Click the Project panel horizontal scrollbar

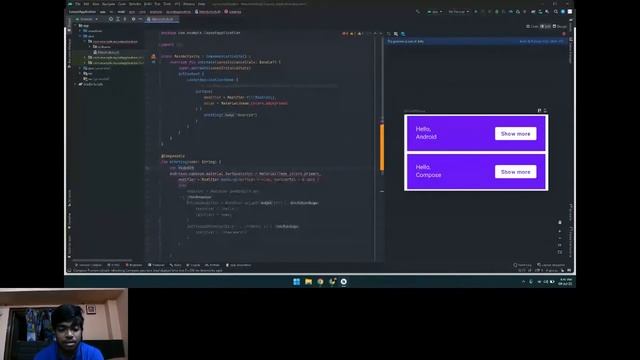(x=102, y=260)
